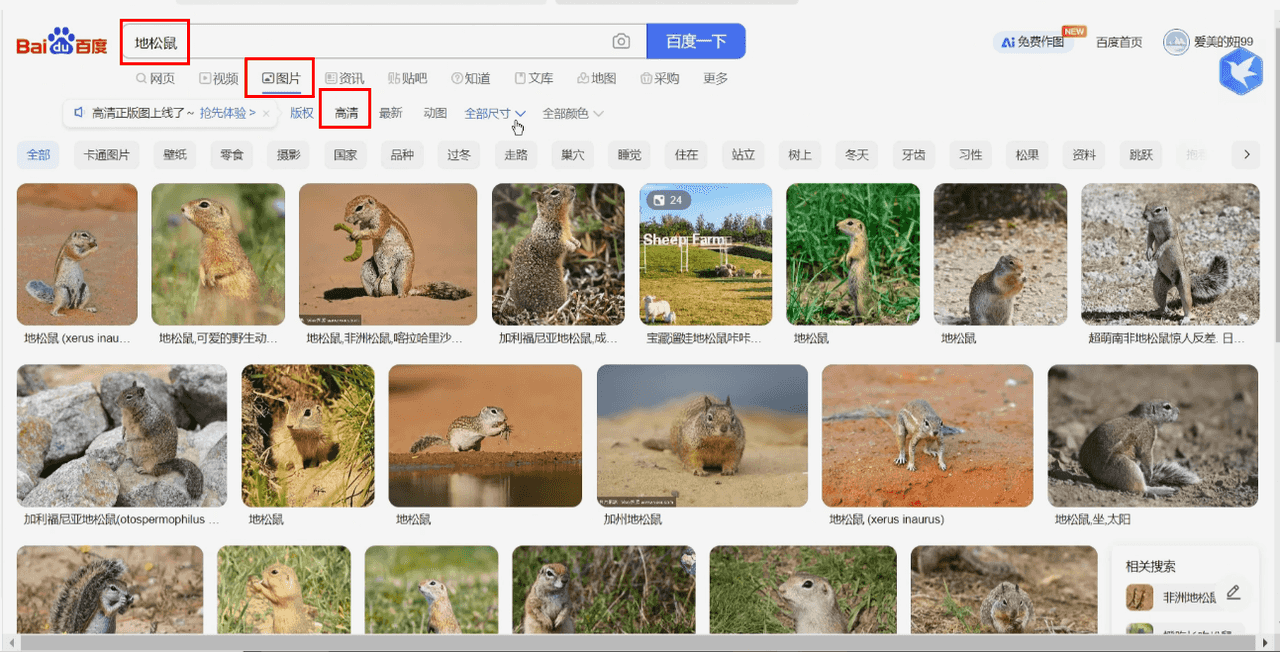Click the blue bird assistant icon
The width and height of the screenshot is (1280, 652).
point(1241,71)
